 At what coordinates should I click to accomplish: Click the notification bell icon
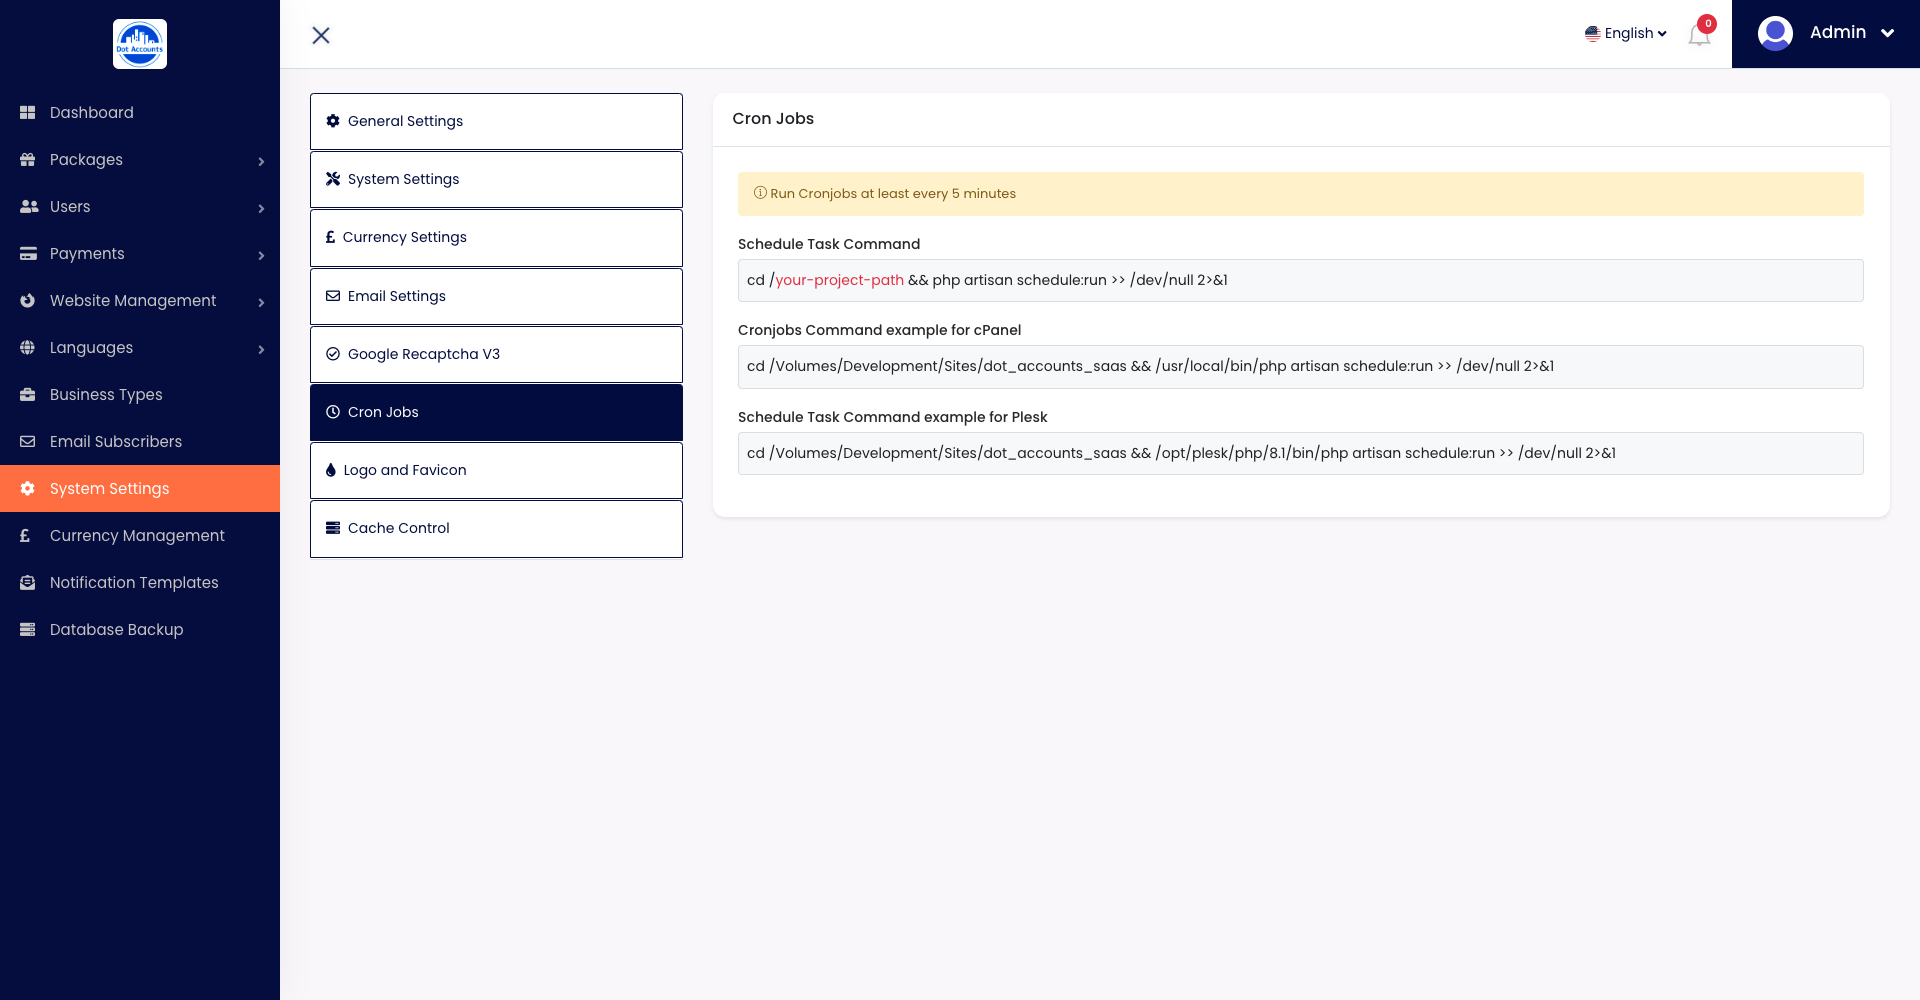[x=1699, y=35]
